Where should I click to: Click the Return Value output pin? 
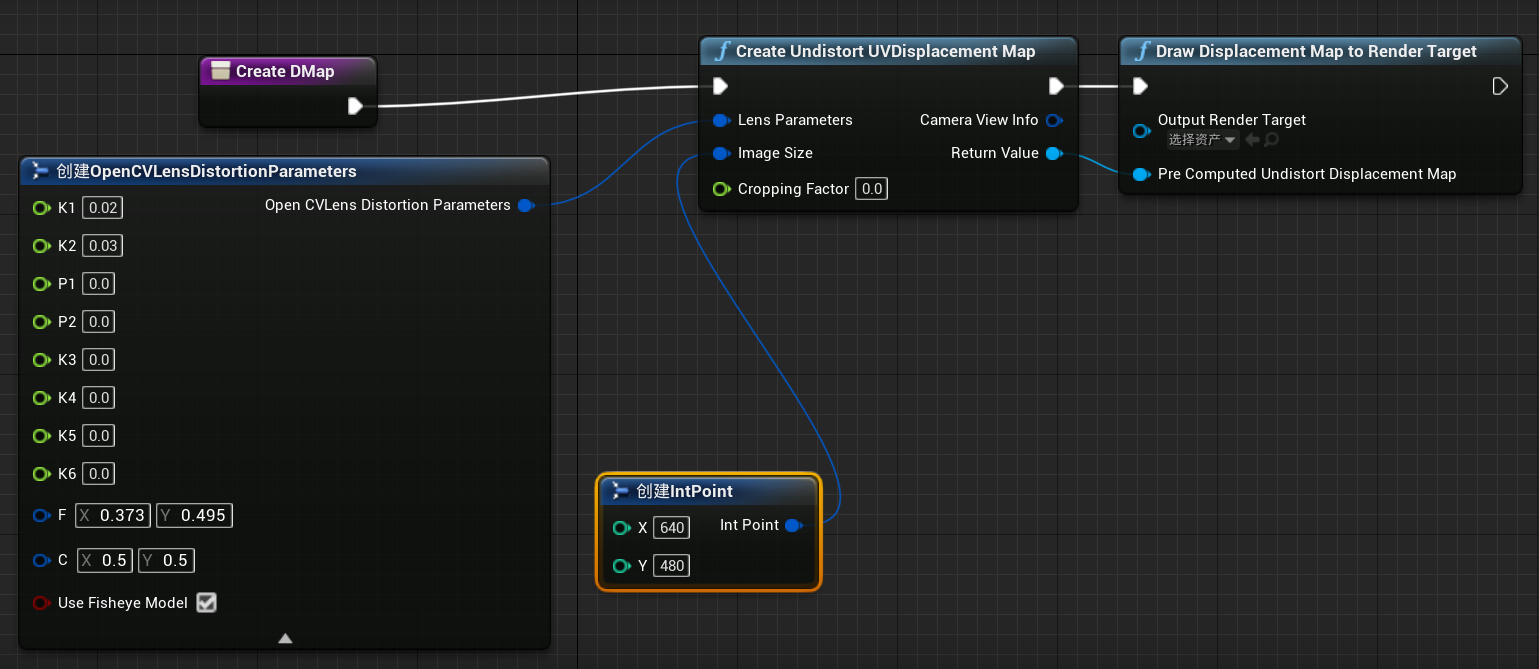(x=1055, y=153)
